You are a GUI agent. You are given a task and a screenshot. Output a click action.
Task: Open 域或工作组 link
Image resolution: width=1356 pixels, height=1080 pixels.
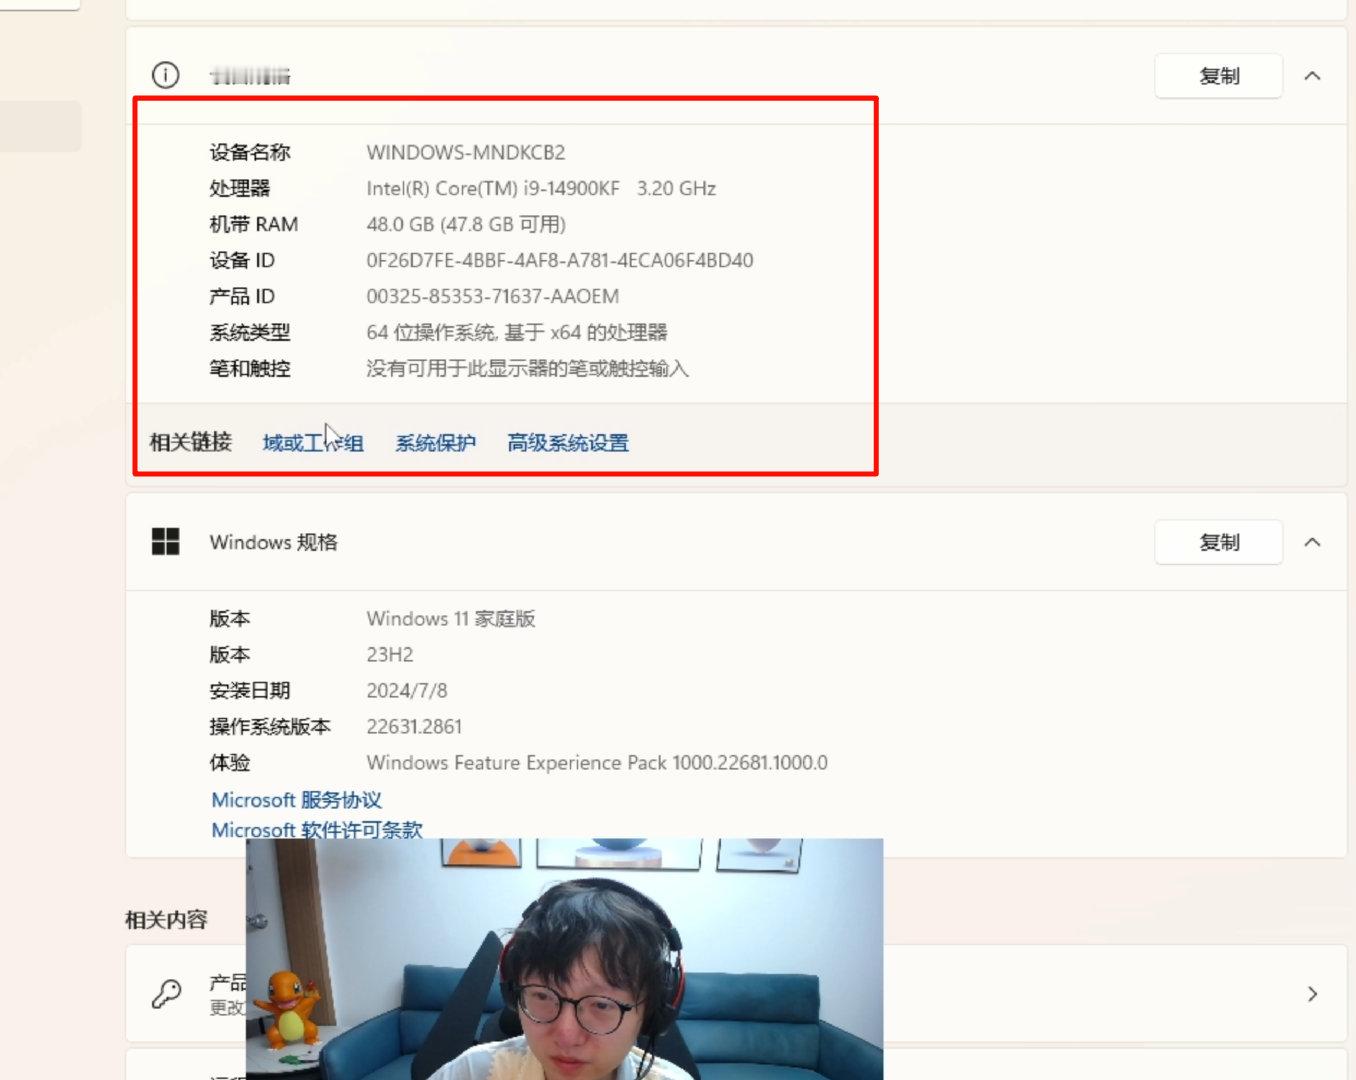[313, 443]
